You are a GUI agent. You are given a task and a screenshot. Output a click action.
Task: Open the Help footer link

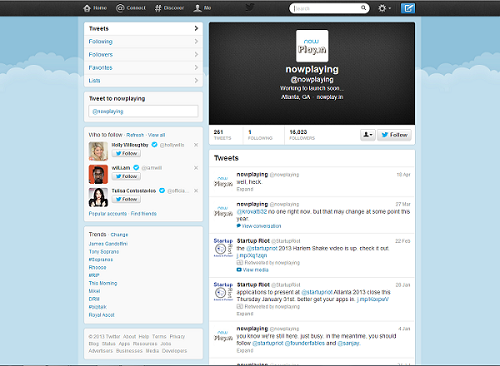coord(144,337)
